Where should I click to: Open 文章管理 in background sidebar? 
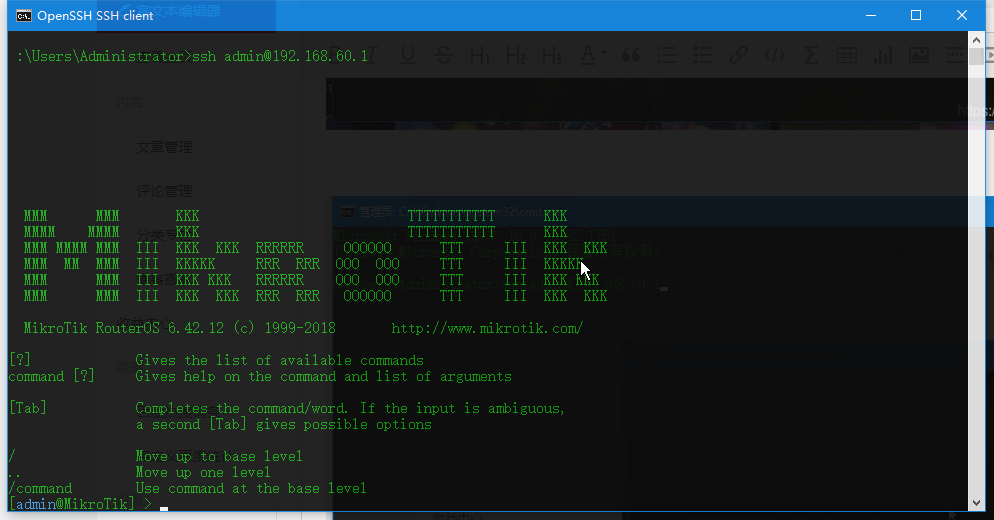165,147
